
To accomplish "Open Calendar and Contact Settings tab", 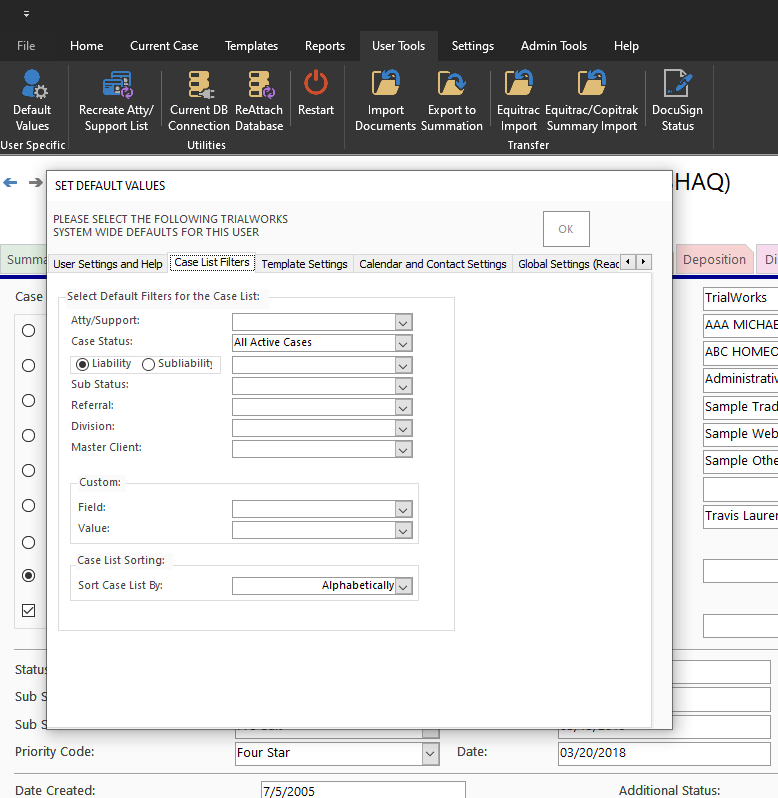I will coord(433,264).
